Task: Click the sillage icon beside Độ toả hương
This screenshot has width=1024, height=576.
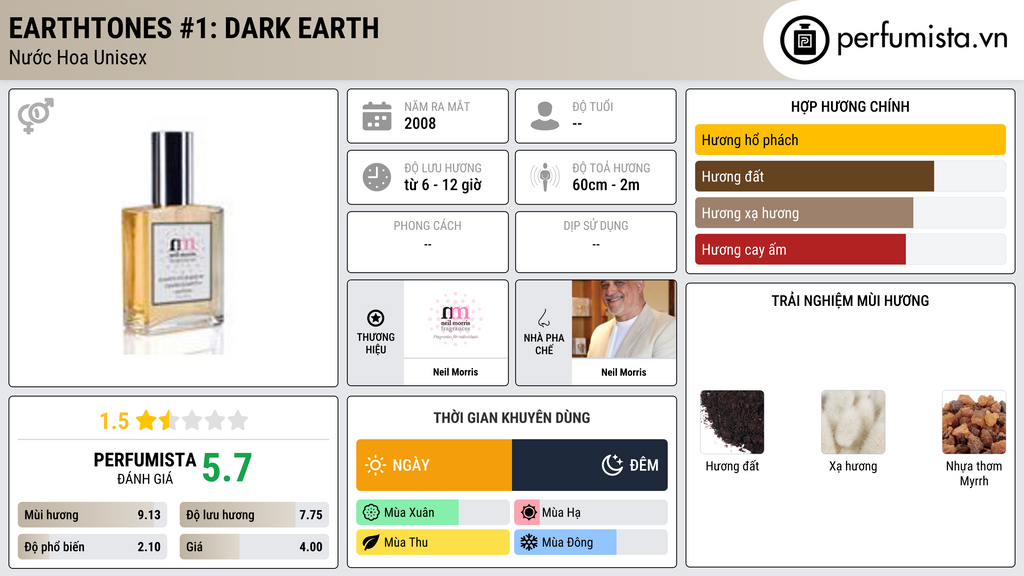Action: (x=545, y=177)
